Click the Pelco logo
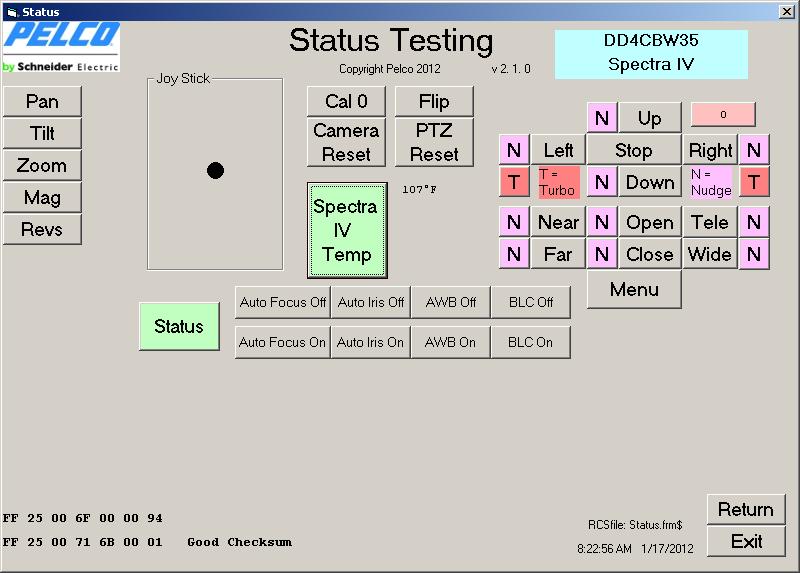 [x=61, y=46]
